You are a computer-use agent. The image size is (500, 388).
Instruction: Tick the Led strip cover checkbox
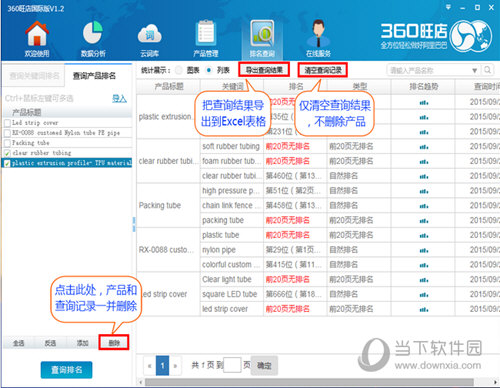point(7,123)
